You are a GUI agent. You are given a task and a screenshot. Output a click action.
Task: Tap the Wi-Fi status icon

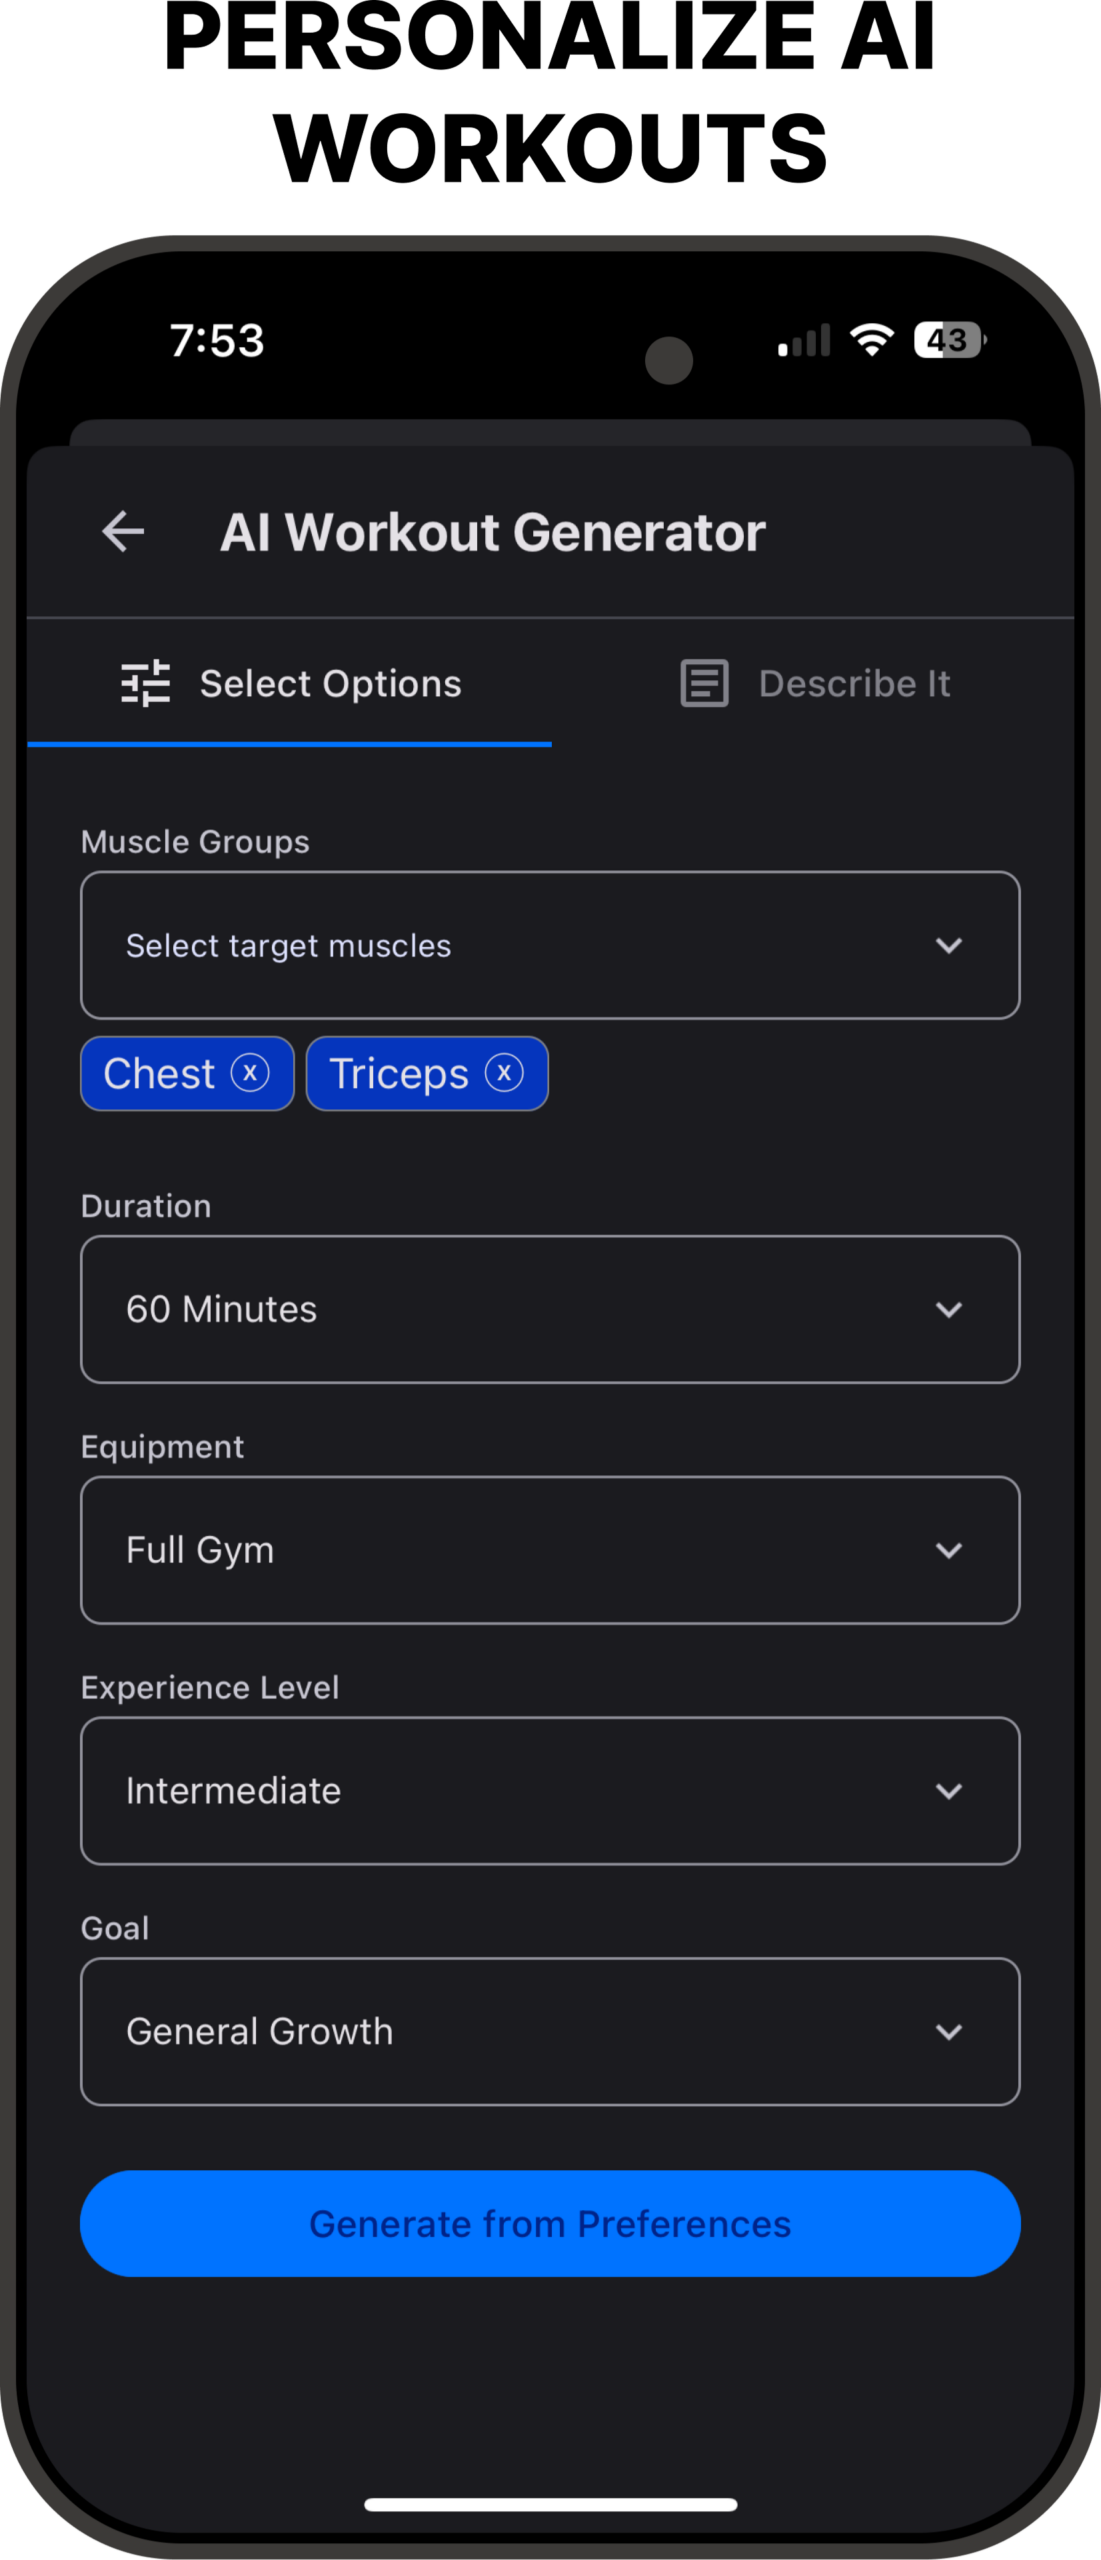click(x=872, y=340)
